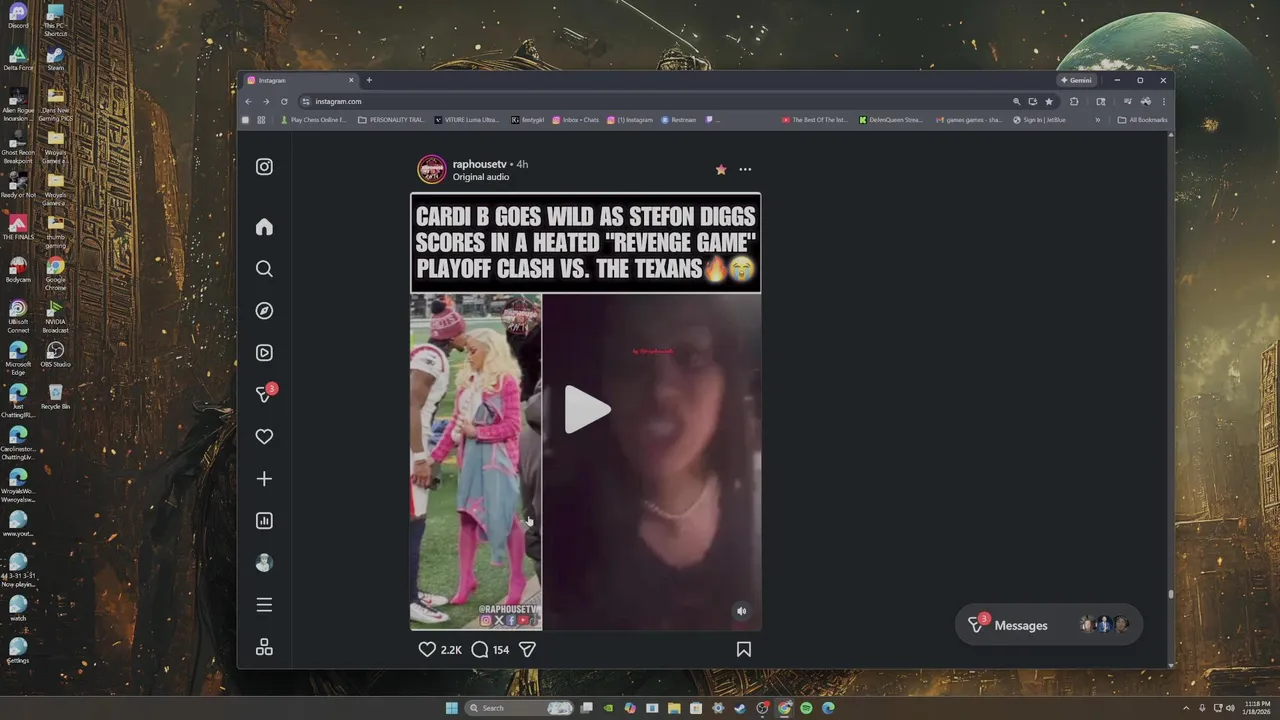This screenshot has width=1280, height=720.
Task: Open Steam from the taskbar
Action: pyautogui.click(x=740, y=708)
